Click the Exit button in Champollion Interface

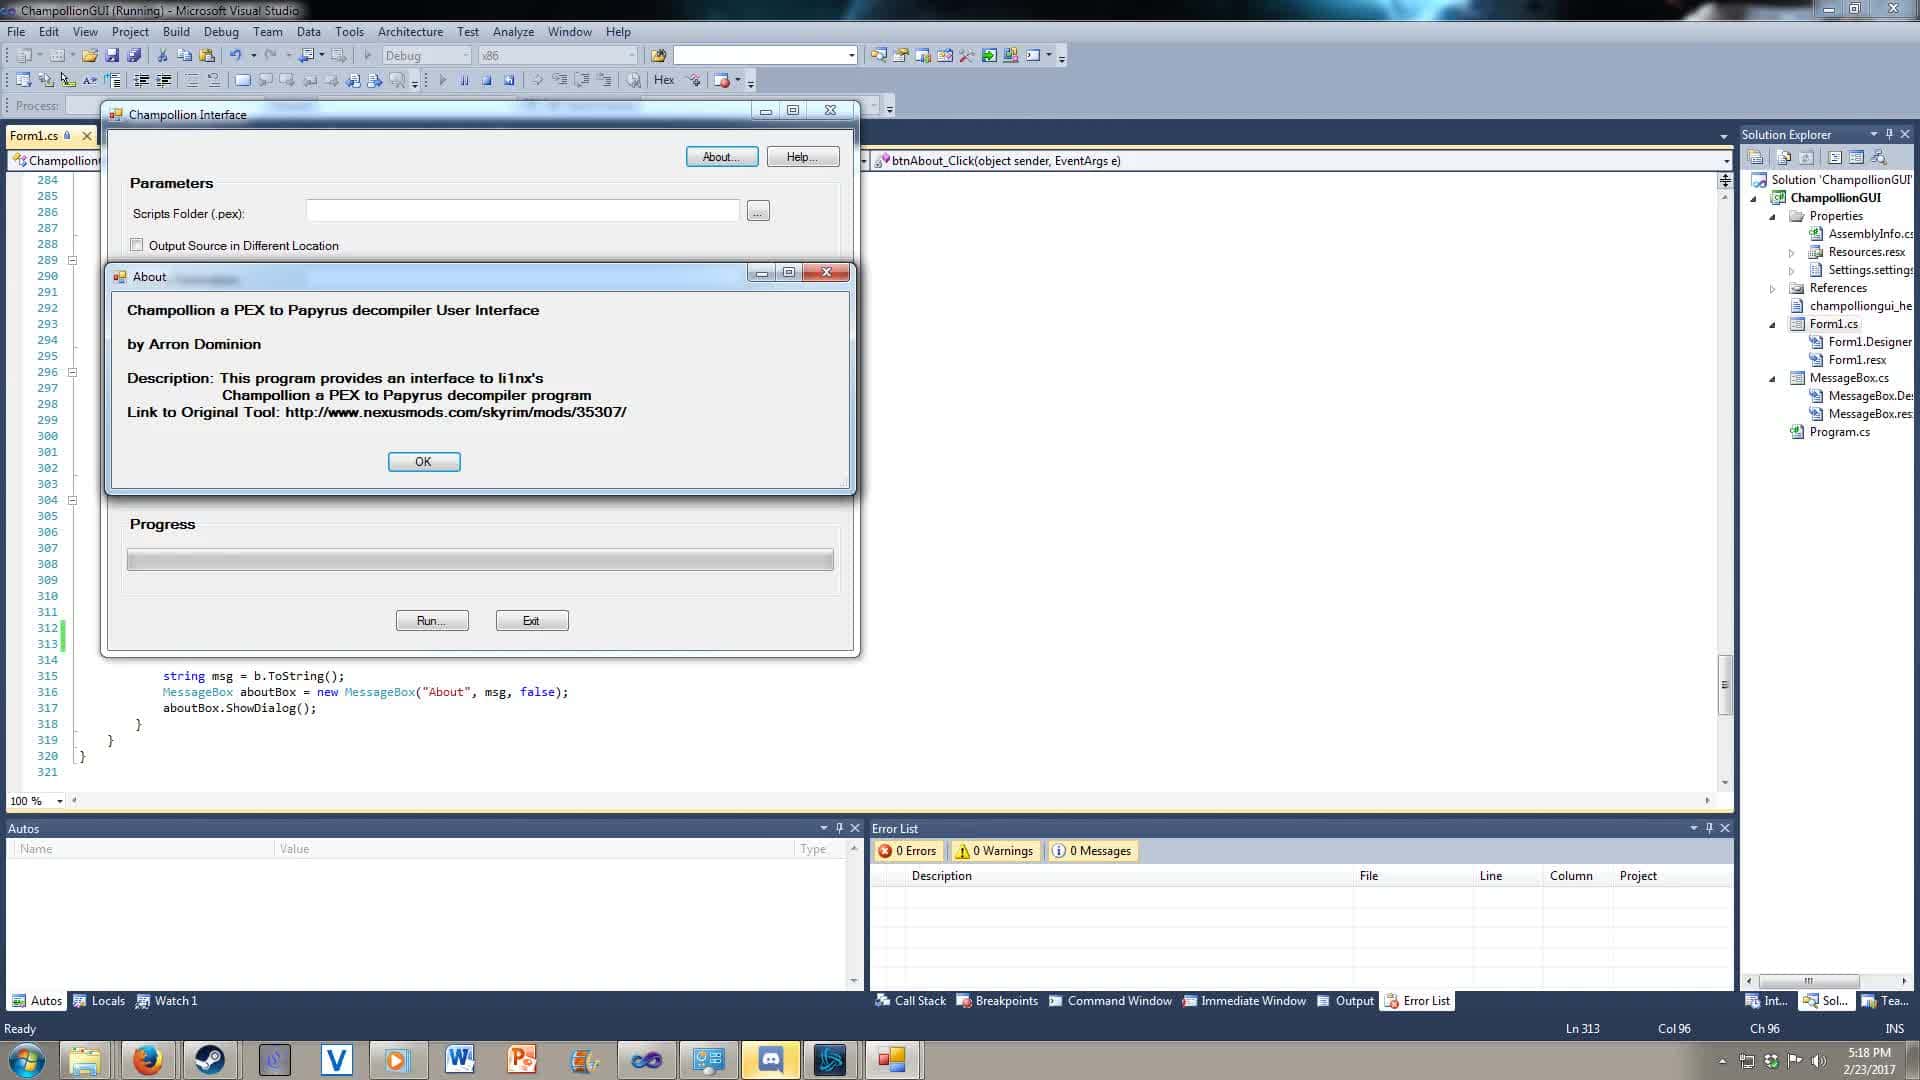(x=532, y=621)
